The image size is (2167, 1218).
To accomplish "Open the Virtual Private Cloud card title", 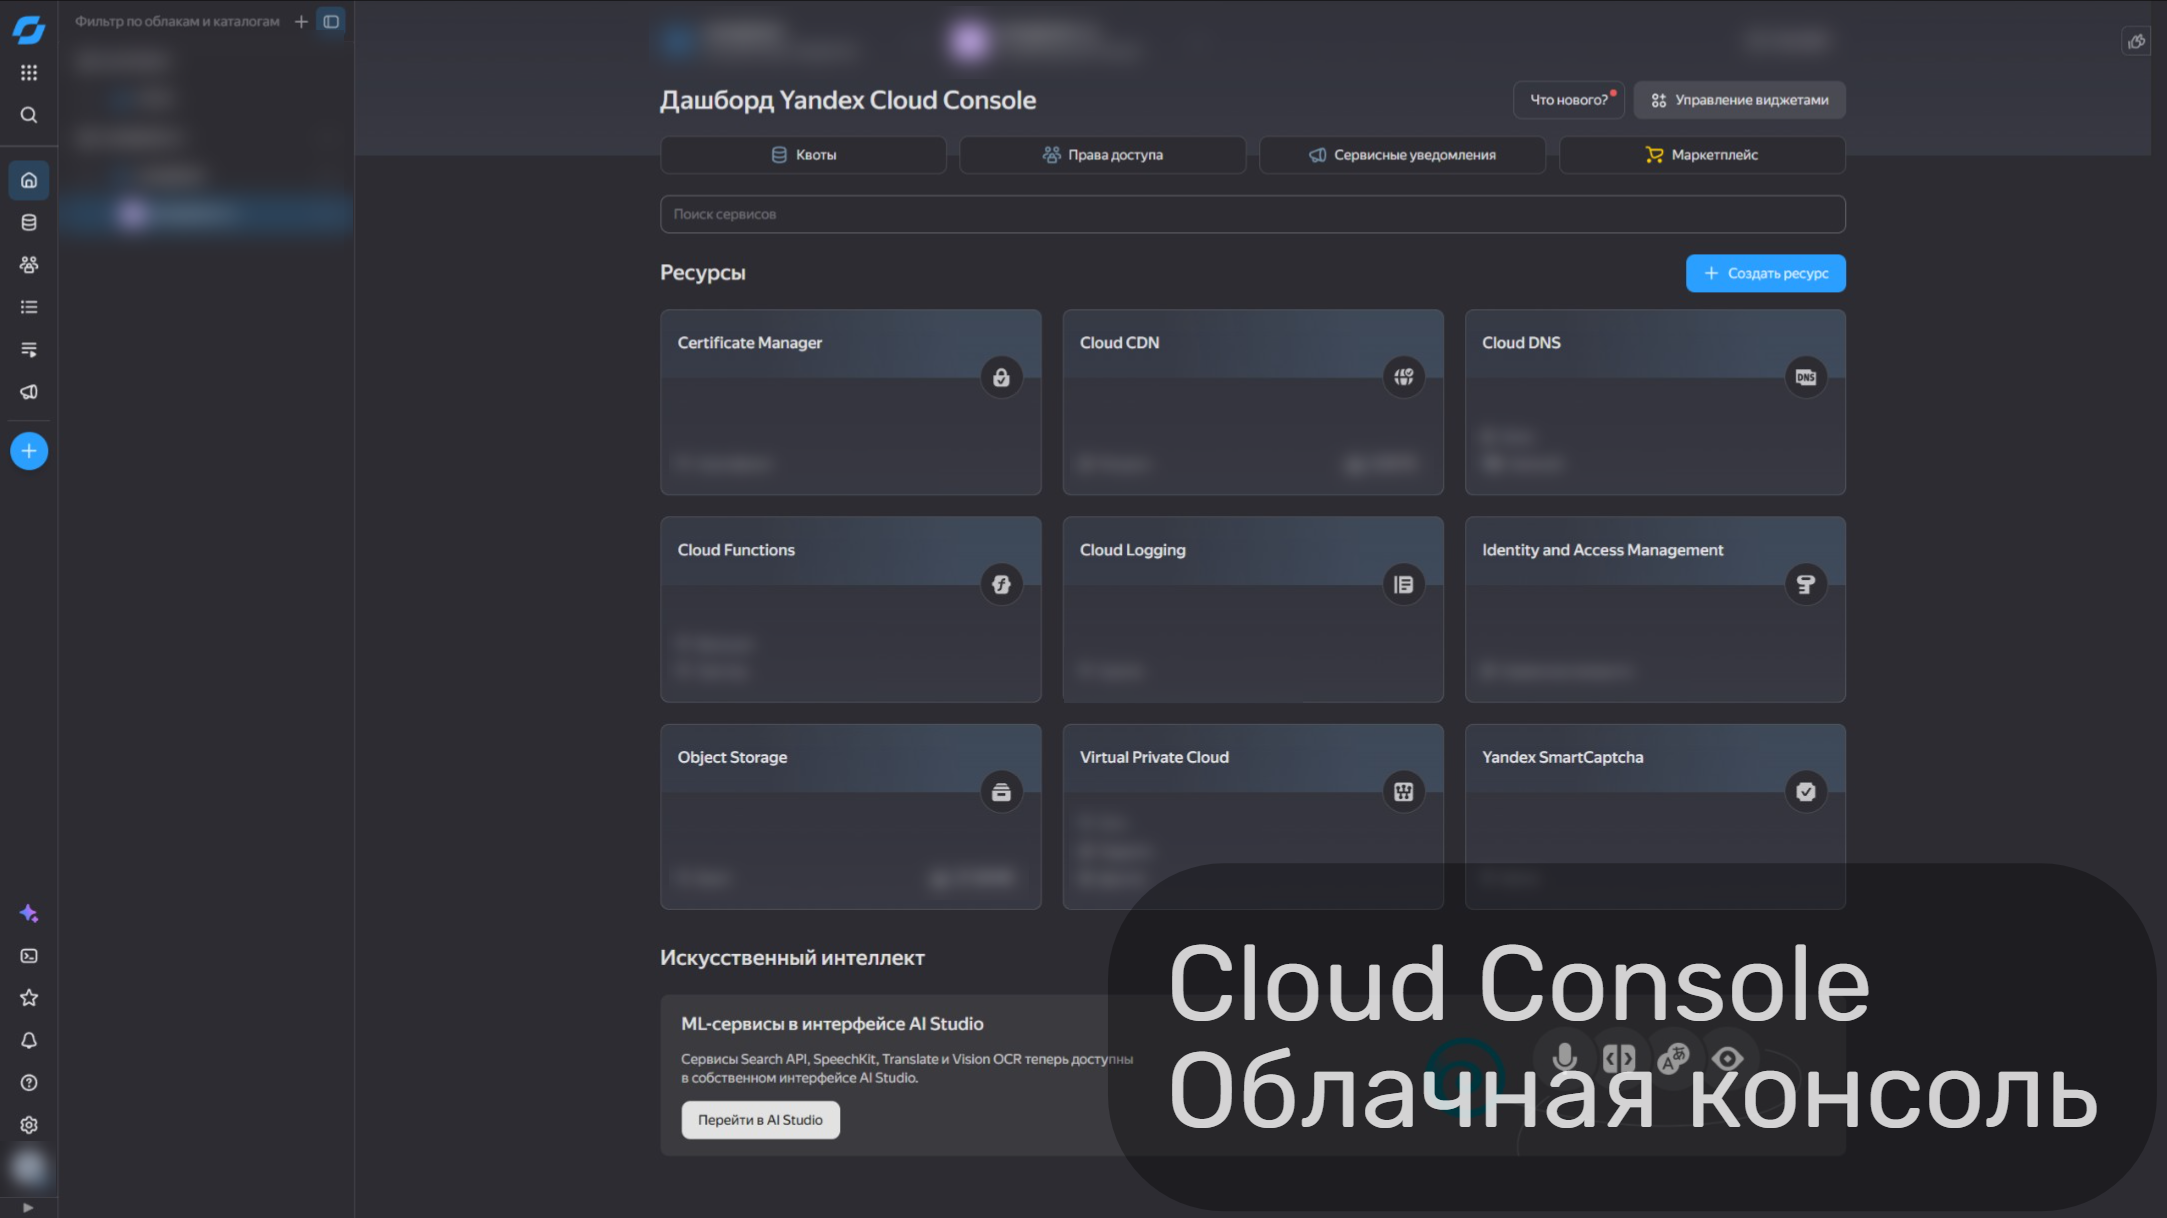I will coord(1155,757).
